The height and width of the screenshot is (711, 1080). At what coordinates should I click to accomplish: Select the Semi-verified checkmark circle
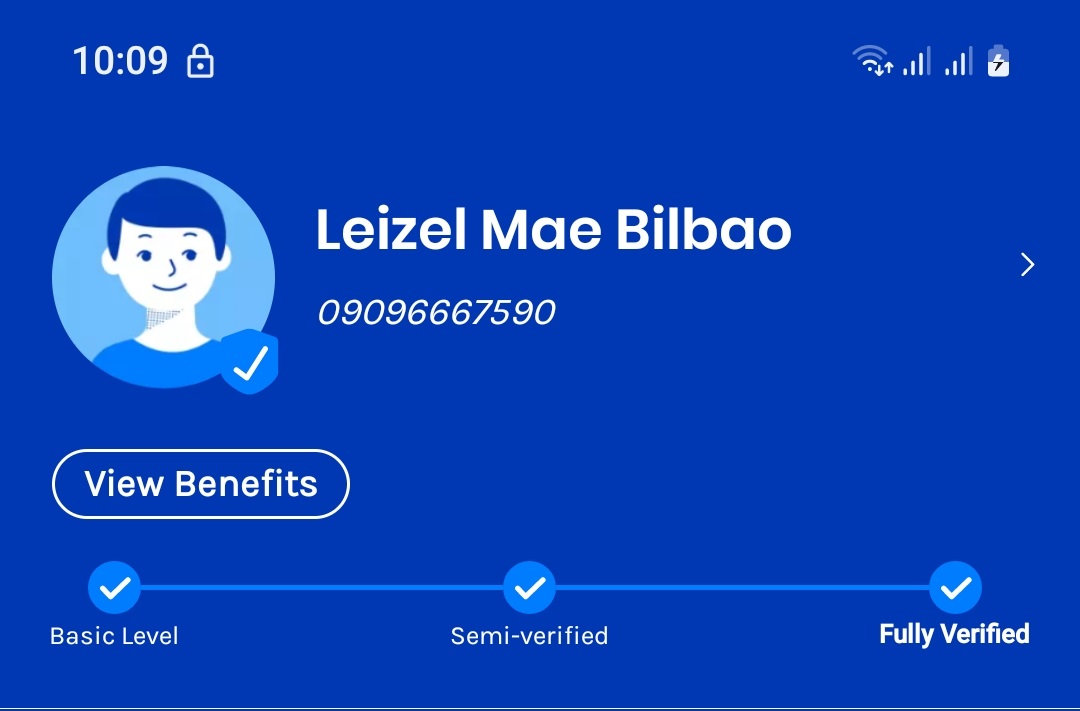coord(529,588)
